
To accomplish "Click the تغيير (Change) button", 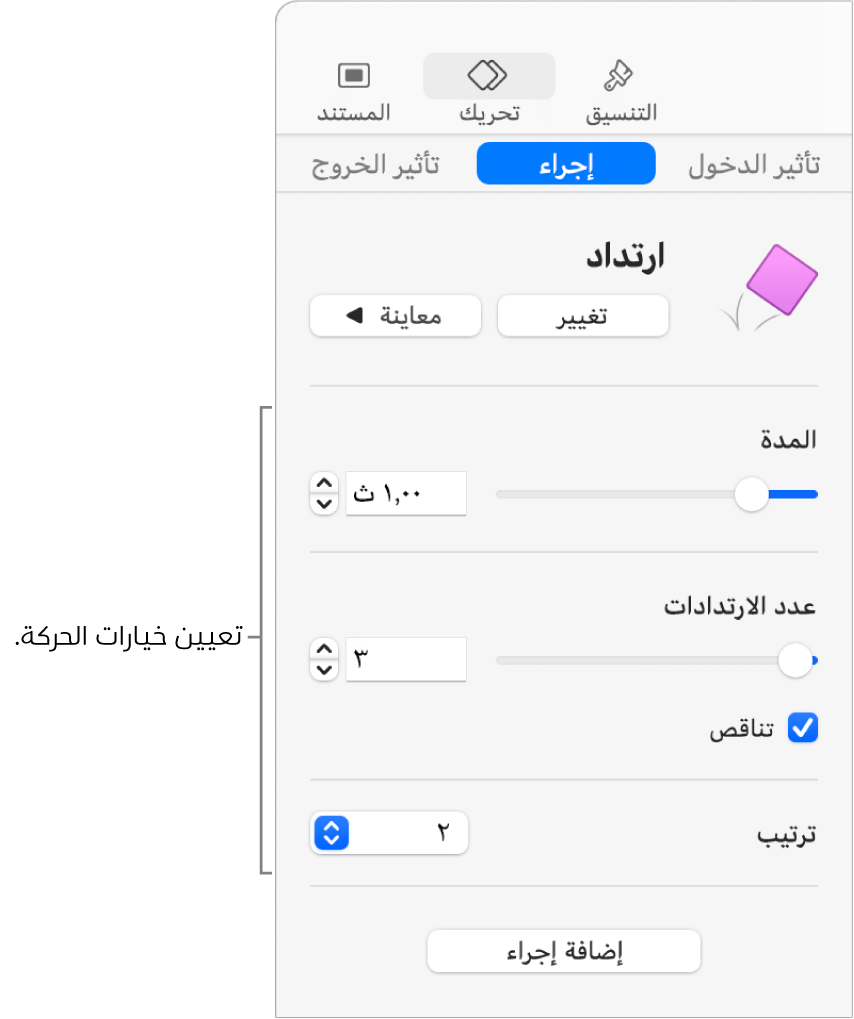I will [x=583, y=317].
